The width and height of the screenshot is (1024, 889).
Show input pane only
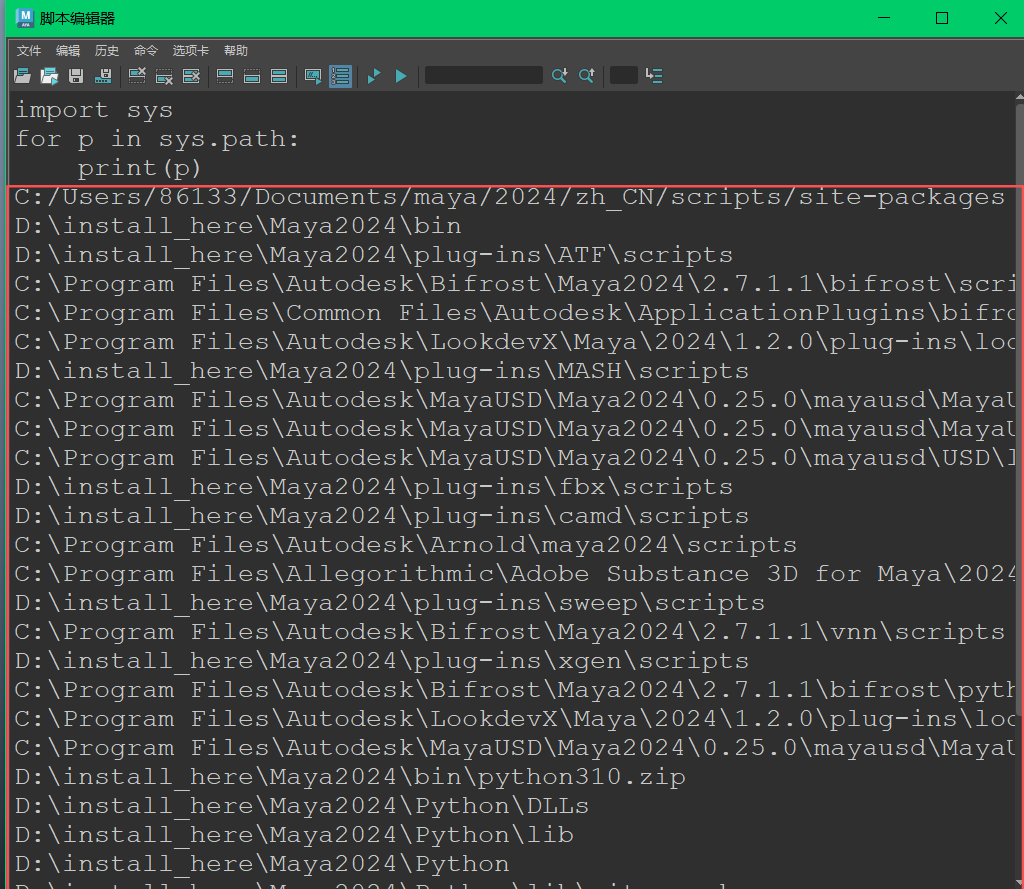pos(252,76)
